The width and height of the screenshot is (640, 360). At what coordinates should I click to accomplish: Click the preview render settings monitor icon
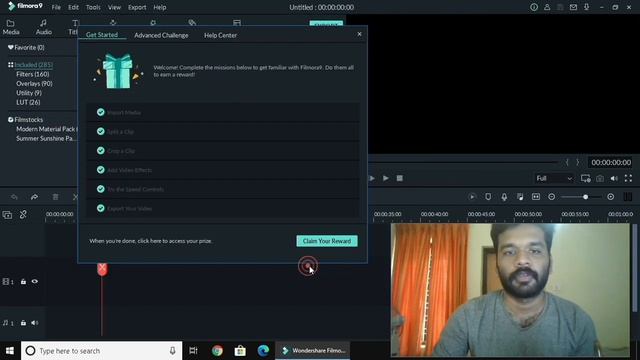(586, 178)
